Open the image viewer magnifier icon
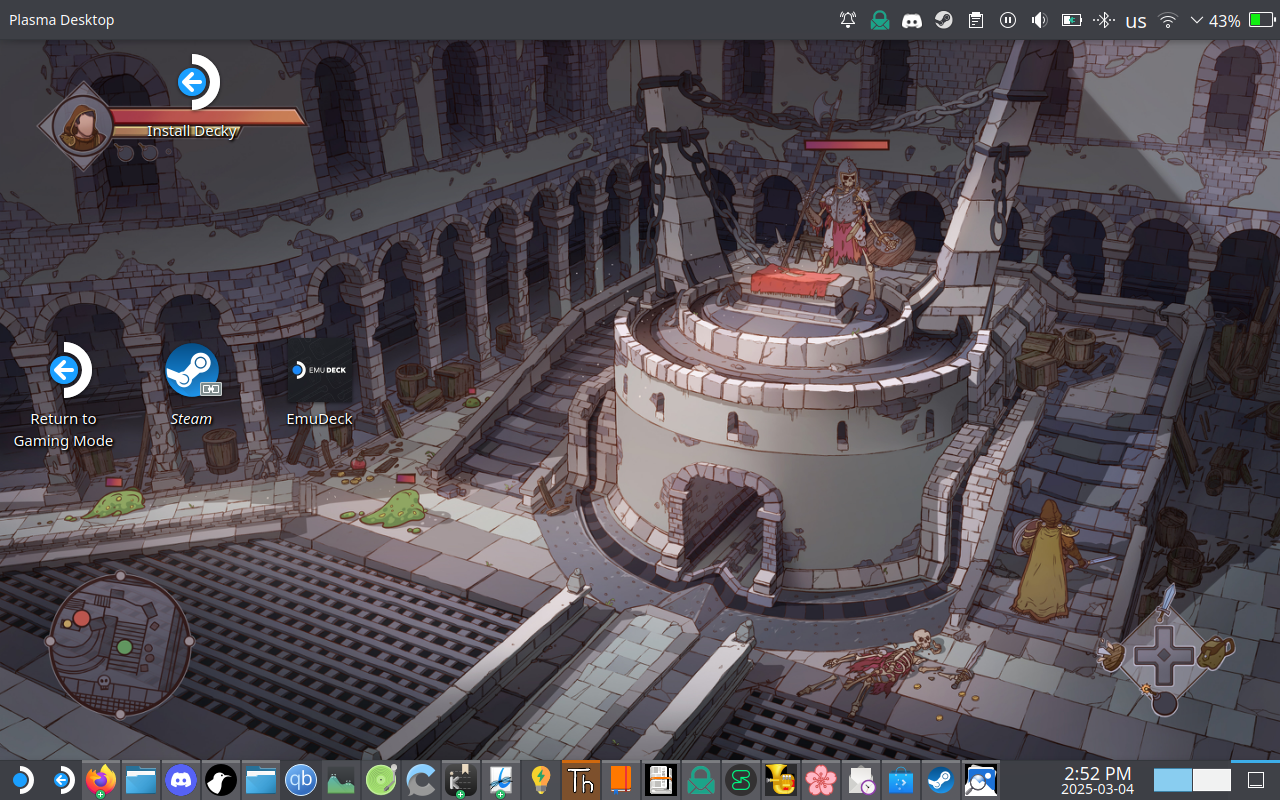 (981, 780)
